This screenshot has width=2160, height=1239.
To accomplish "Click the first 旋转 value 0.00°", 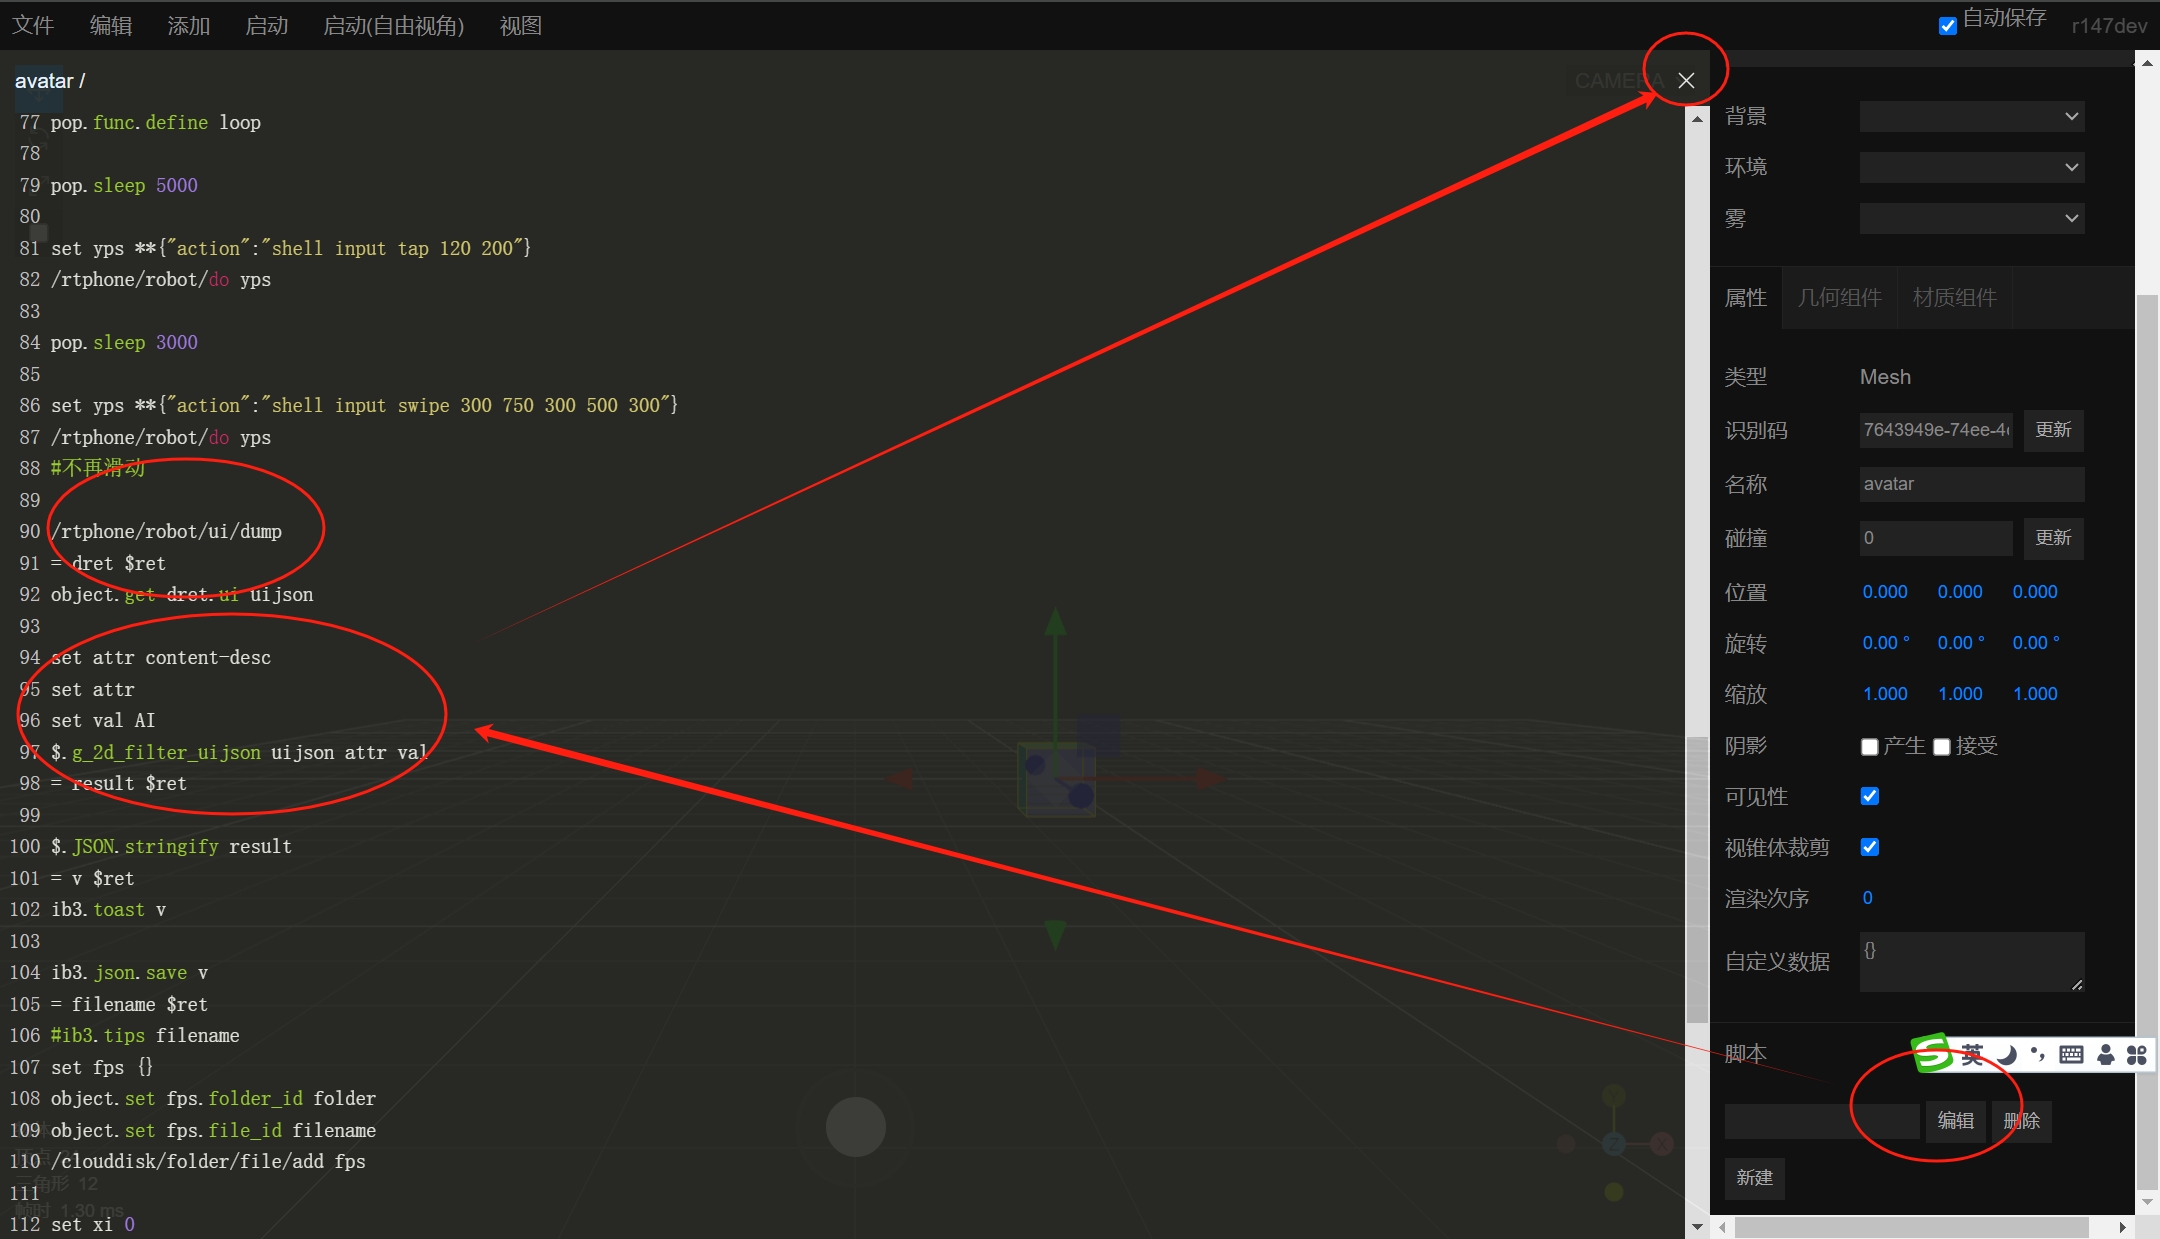I will coord(1885,643).
